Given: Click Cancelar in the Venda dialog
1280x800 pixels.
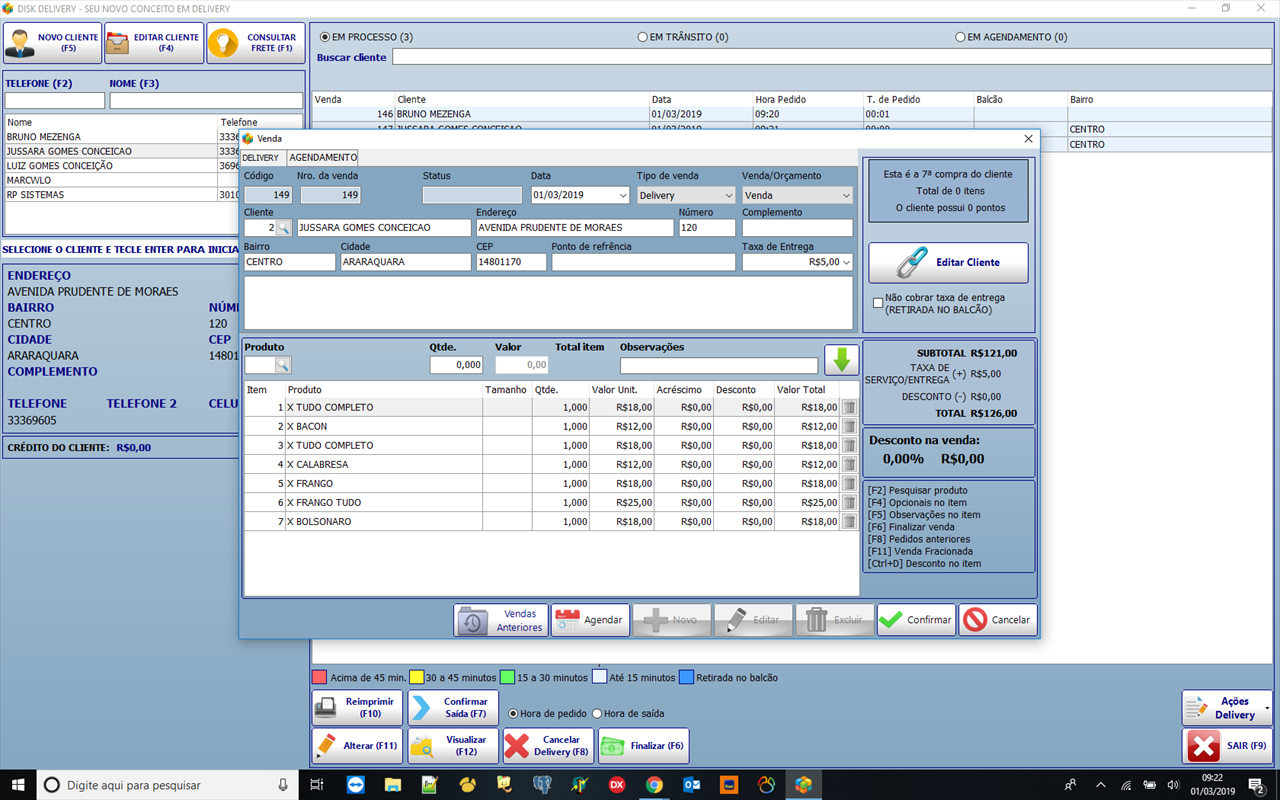Looking at the screenshot, I should pos(997,620).
